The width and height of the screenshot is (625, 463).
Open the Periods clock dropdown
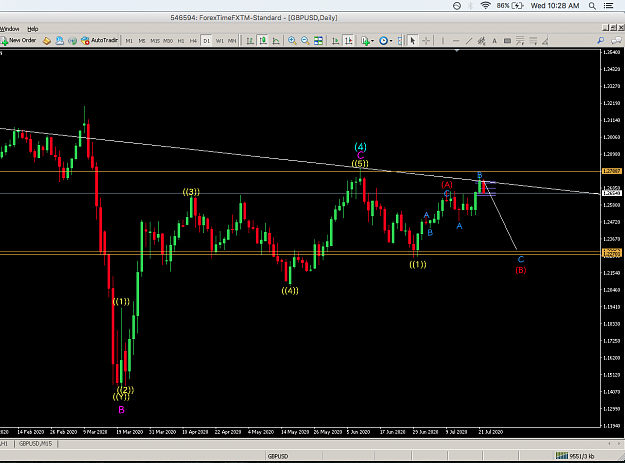click(385, 41)
